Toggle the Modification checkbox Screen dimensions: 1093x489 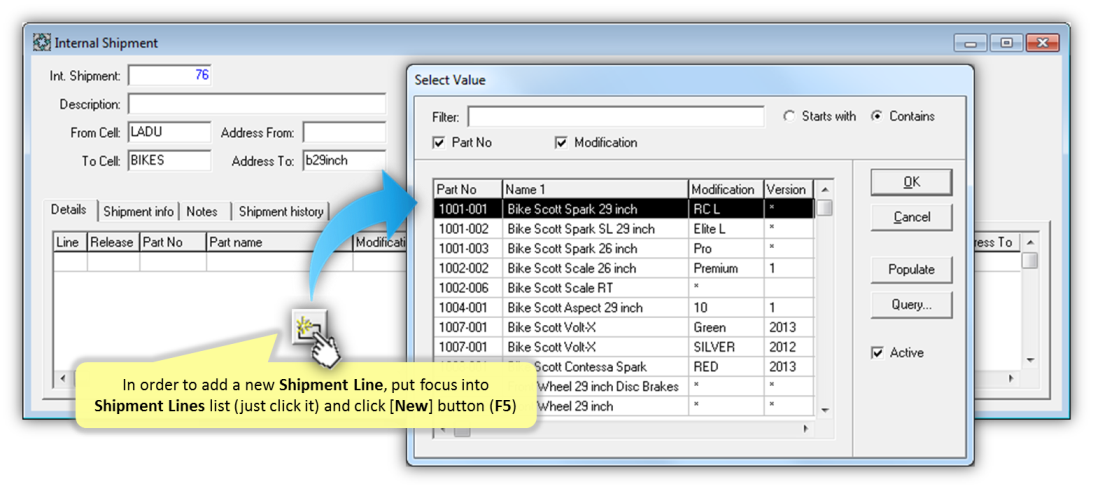pyautogui.click(x=561, y=142)
